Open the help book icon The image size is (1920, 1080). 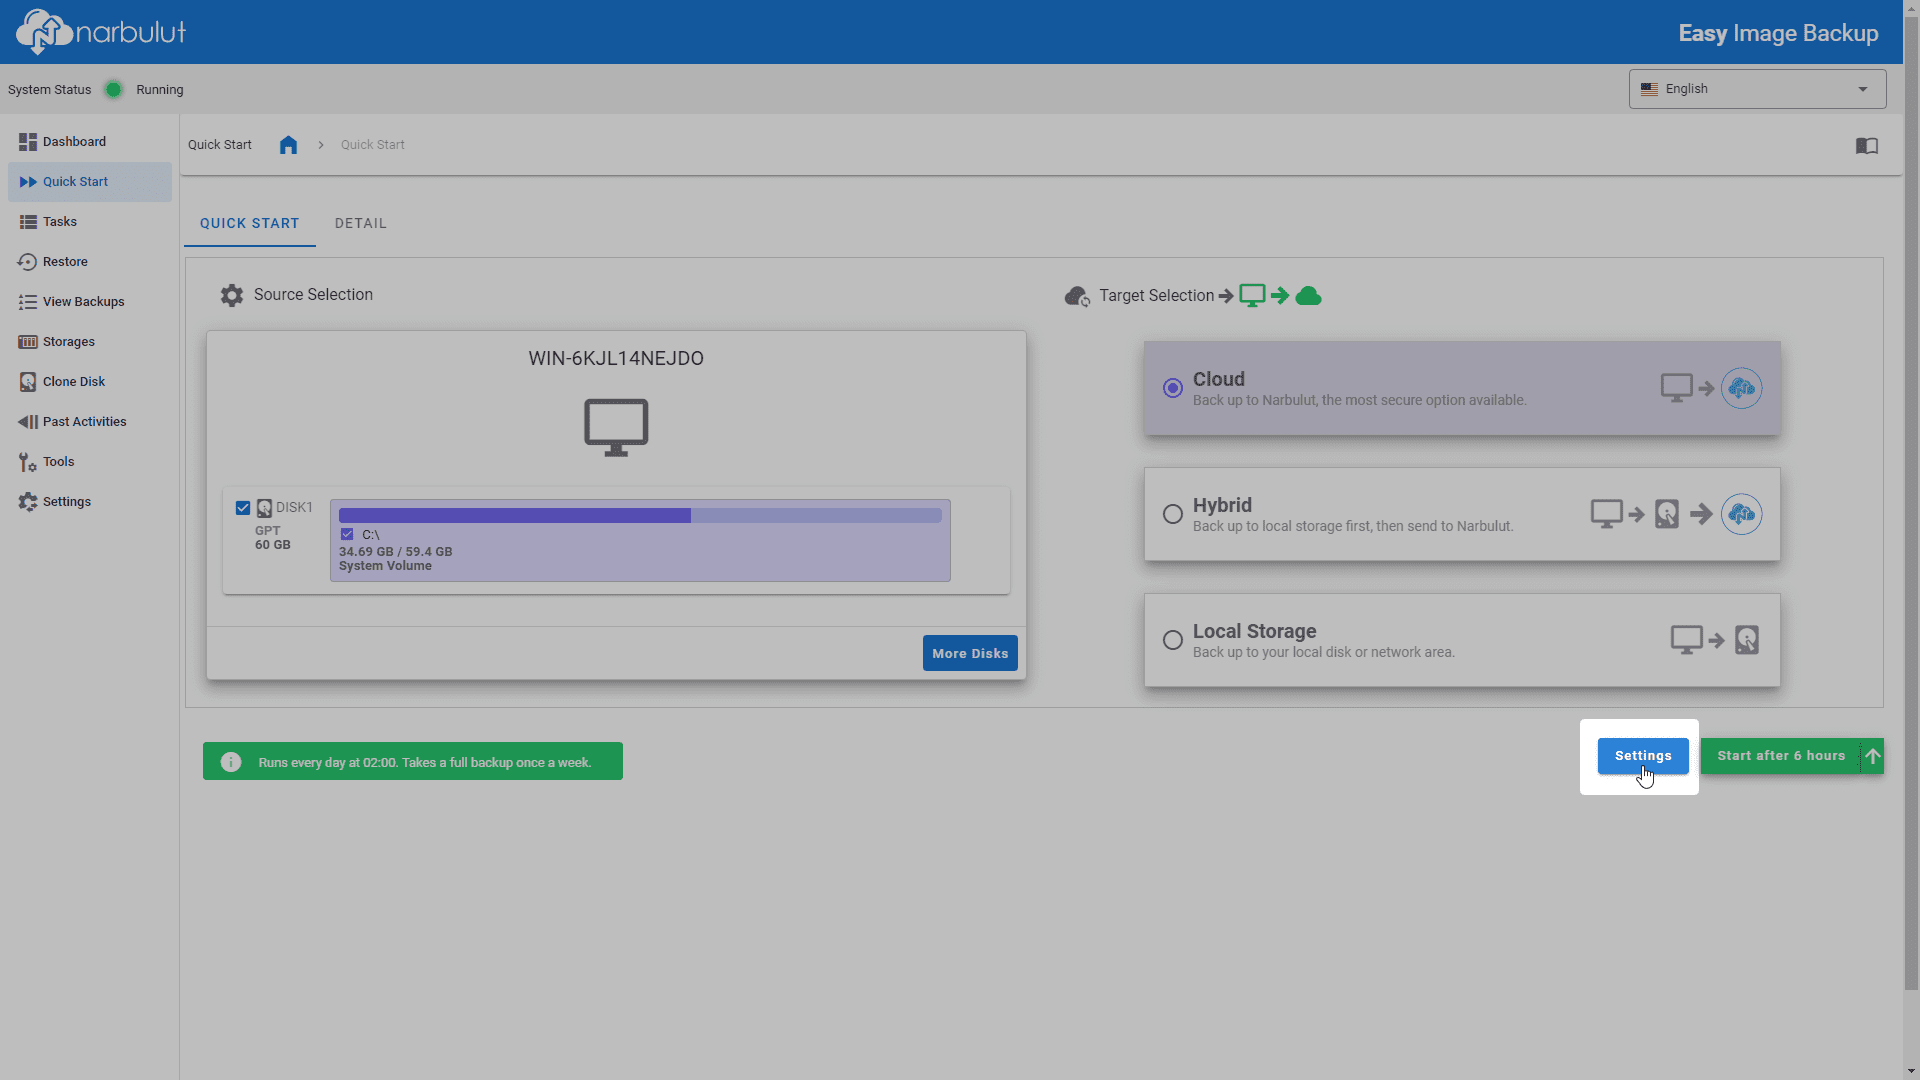click(x=1866, y=146)
